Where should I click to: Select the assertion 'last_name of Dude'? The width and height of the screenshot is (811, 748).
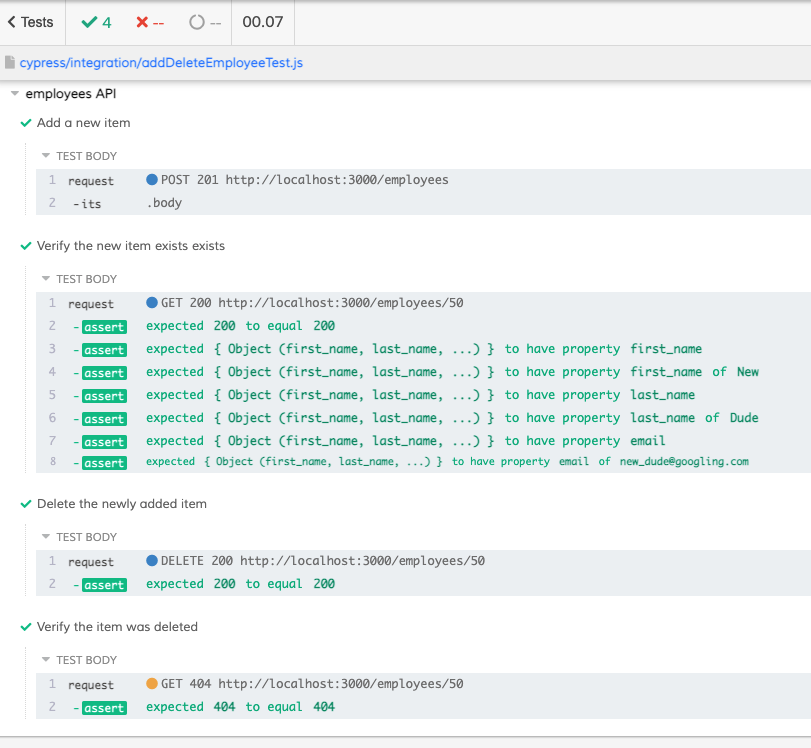pos(423,418)
